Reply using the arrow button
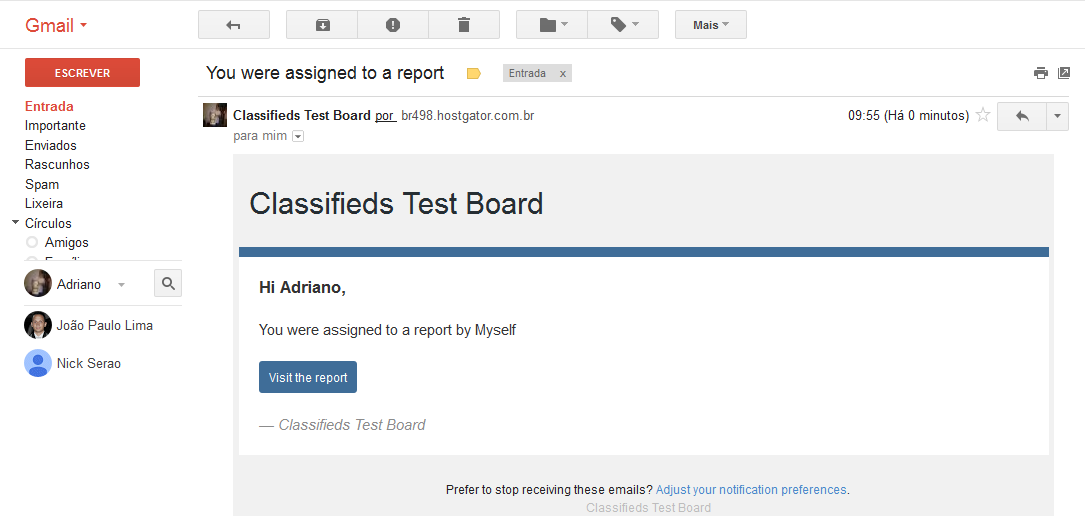The height and width of the screenshot is (529, 1085). pyautogui.click(x=1021, y=116)
